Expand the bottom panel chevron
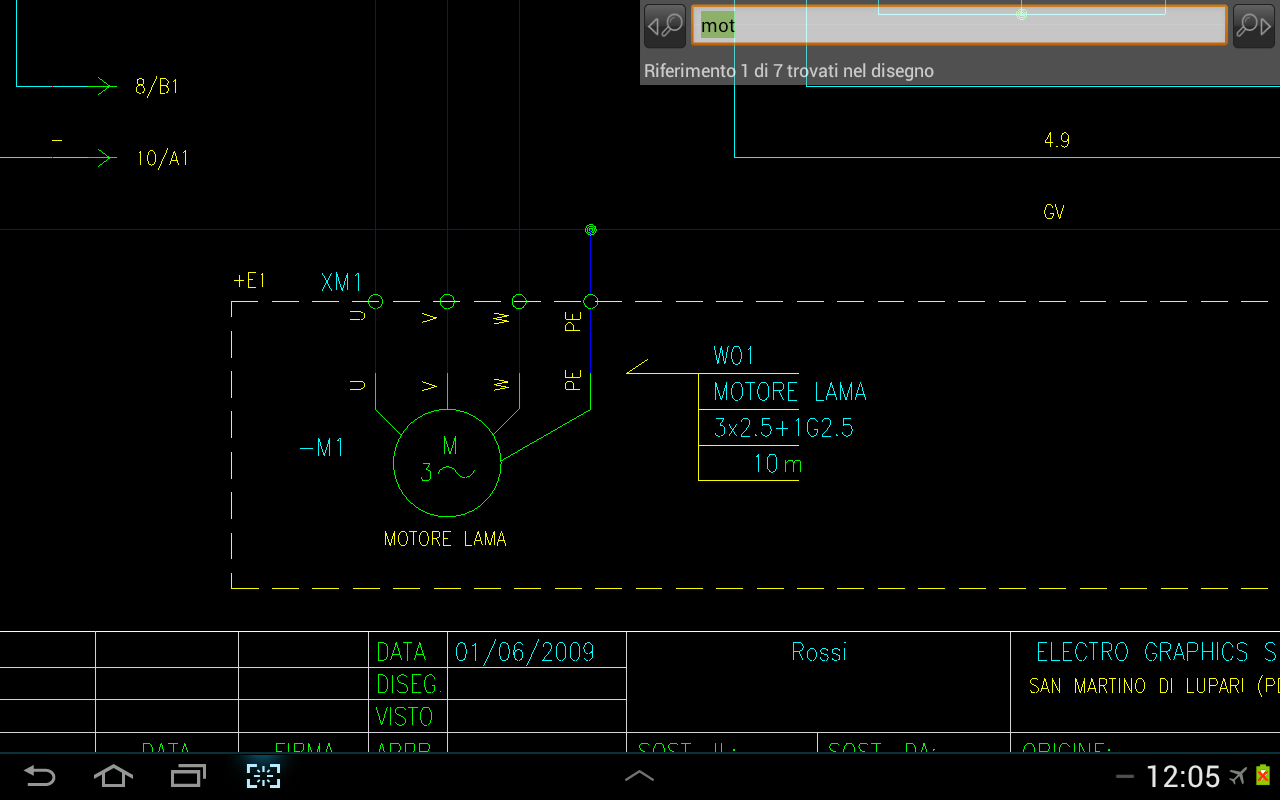This screenshot has width=1280, height=800. pyautogui.click(x=639, y=776)
